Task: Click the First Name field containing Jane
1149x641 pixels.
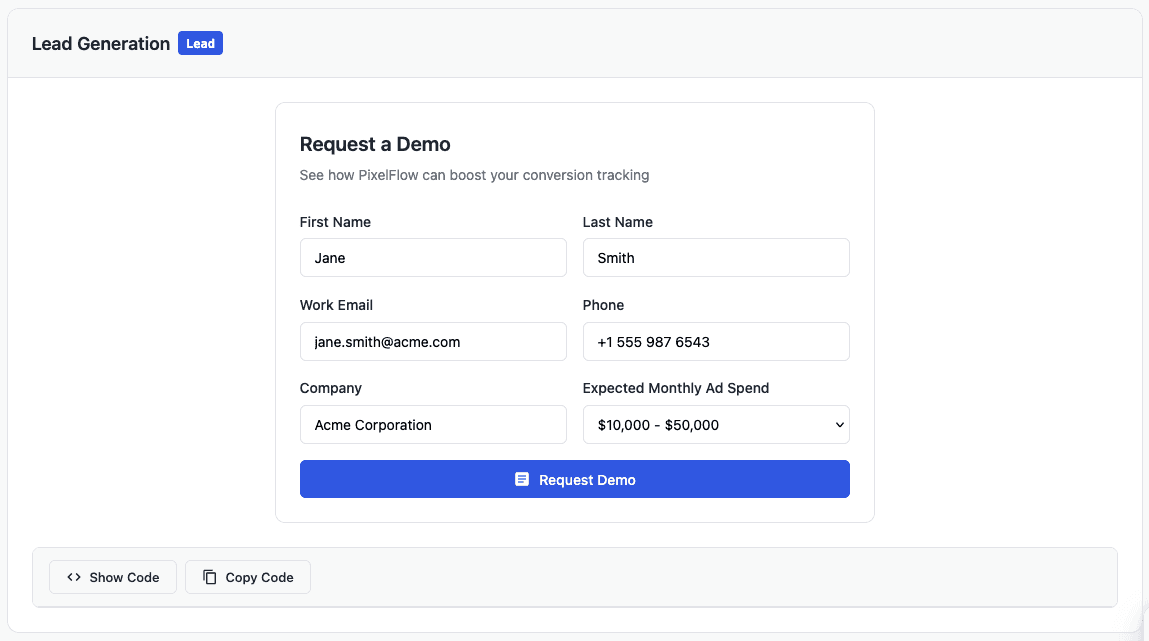Action: 433,257
